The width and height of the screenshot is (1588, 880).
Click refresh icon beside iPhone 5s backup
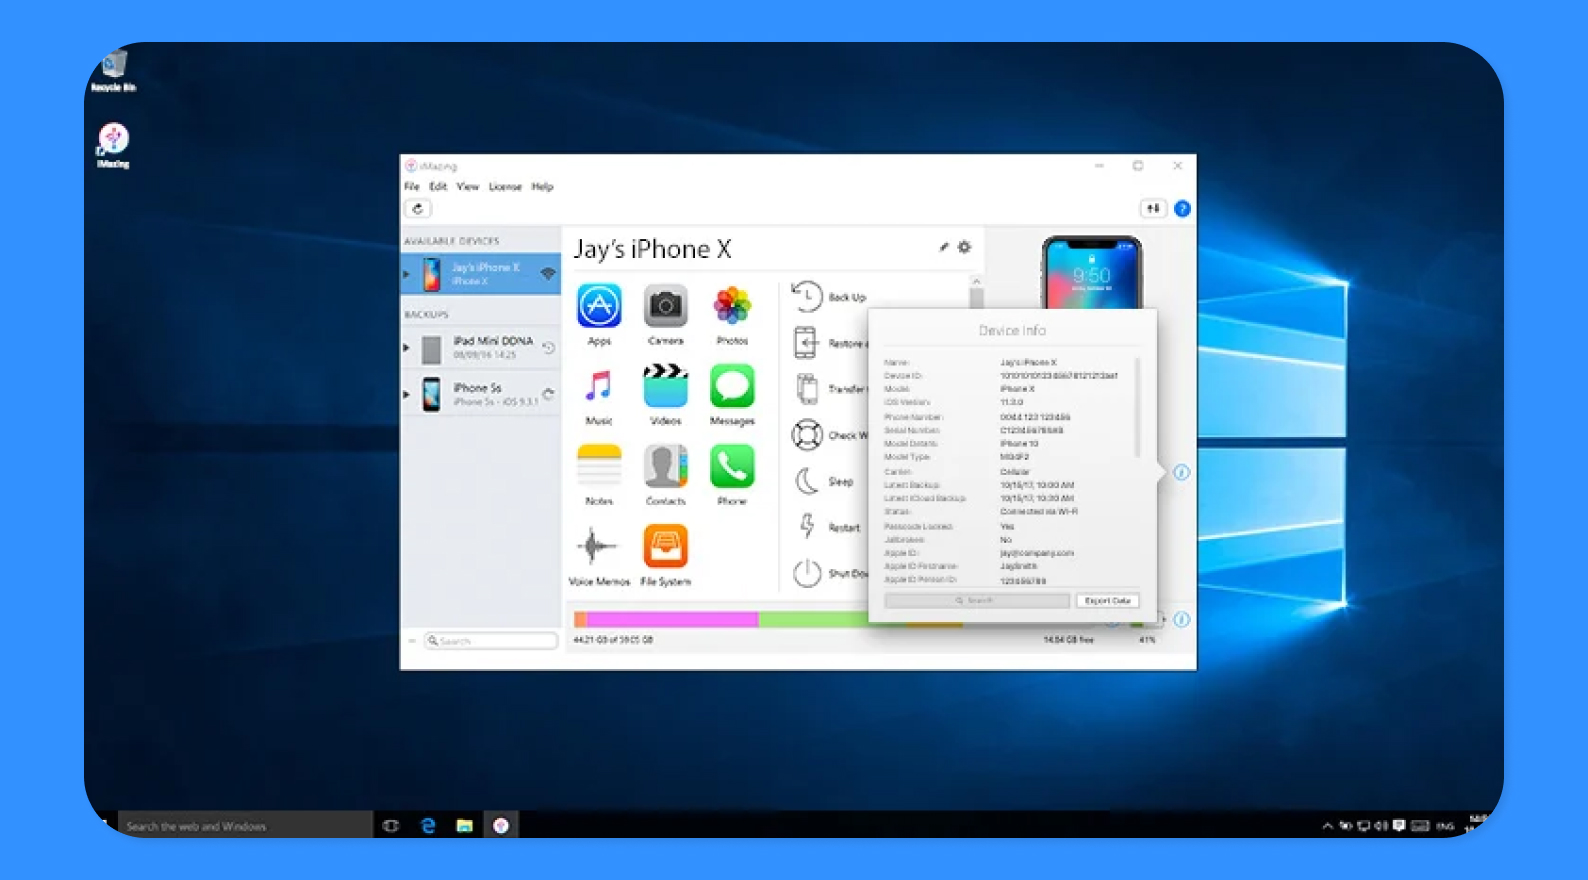click(548, 394)
